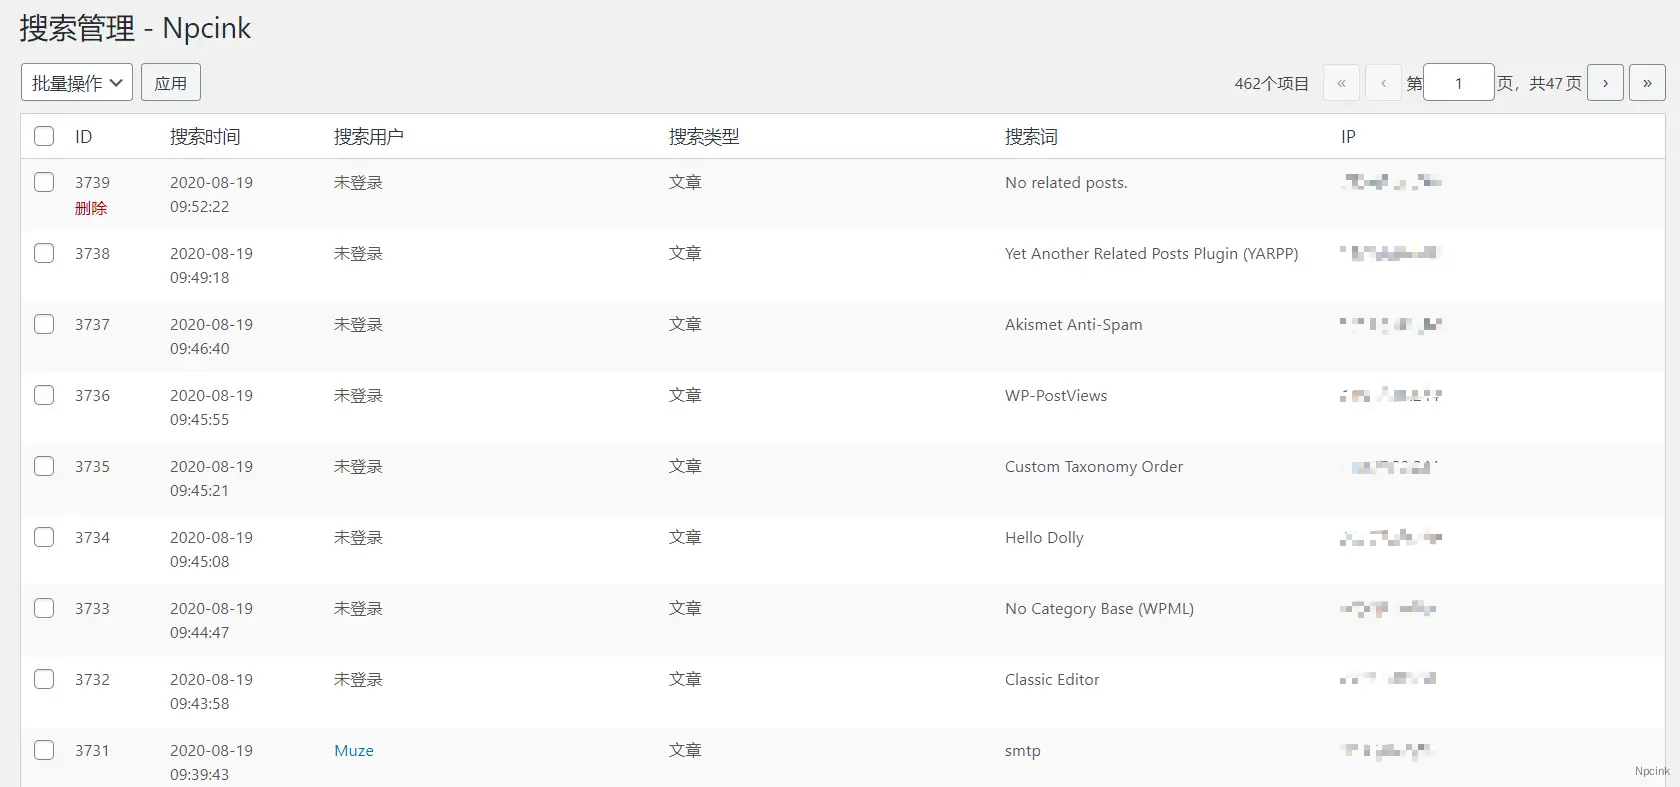
Task: Click the red 删除 delete link
Action: (91, 208)
